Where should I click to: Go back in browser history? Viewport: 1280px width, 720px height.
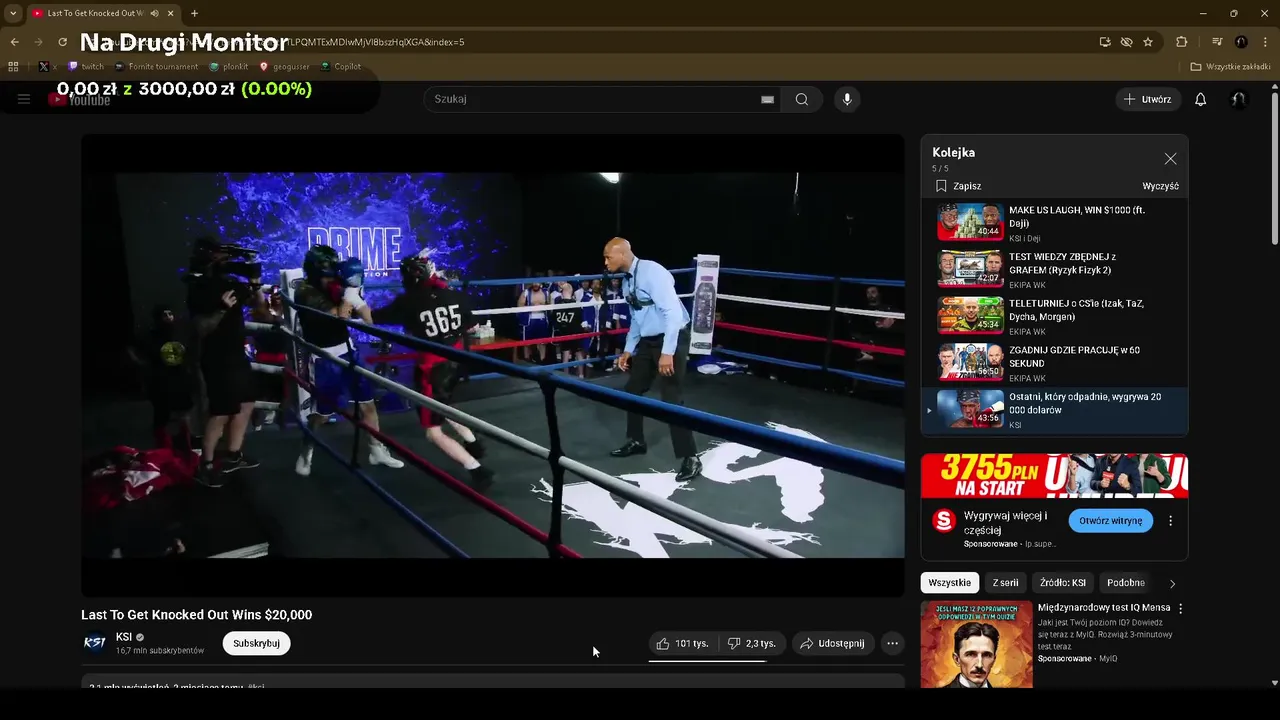[14, 42]
